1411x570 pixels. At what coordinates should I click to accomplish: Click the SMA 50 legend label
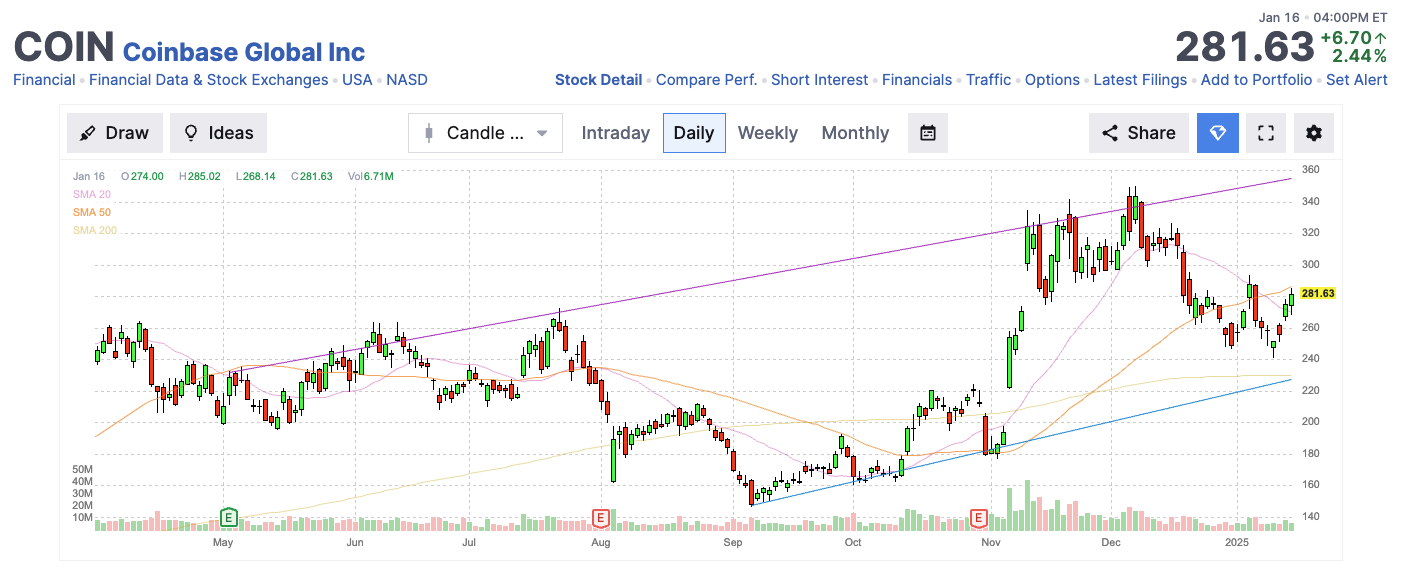click(x=92, y=212)
